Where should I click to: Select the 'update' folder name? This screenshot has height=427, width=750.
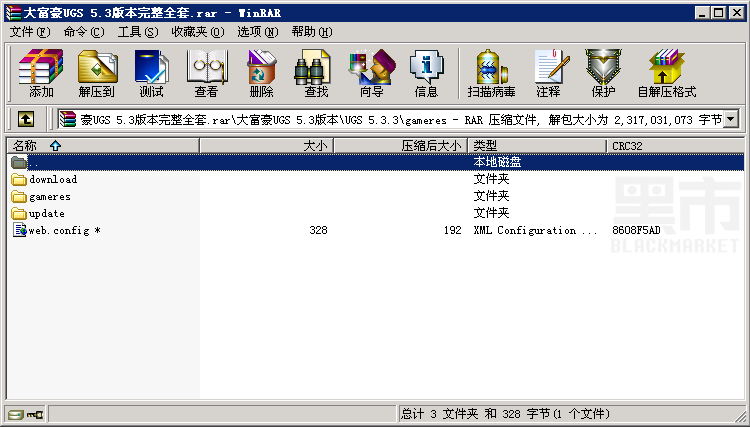coord(47,214)
